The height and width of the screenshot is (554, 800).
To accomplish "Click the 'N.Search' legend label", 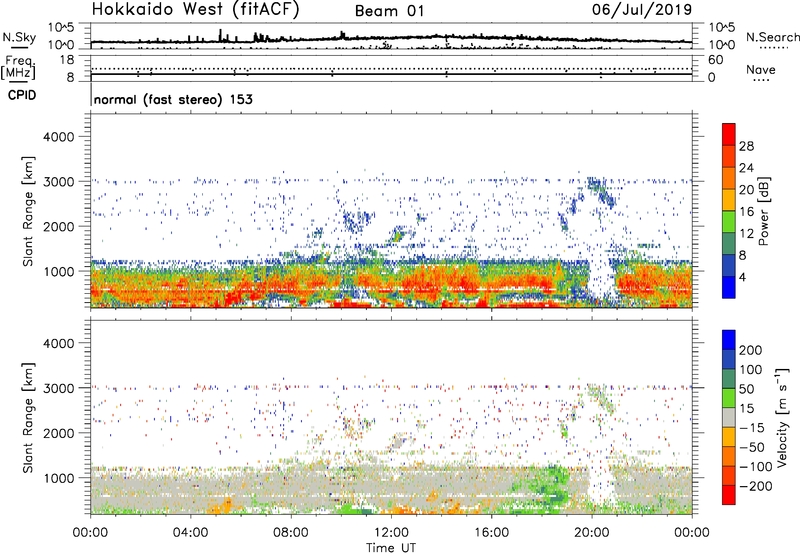I will pyautogui.click(x=772, y=37).
